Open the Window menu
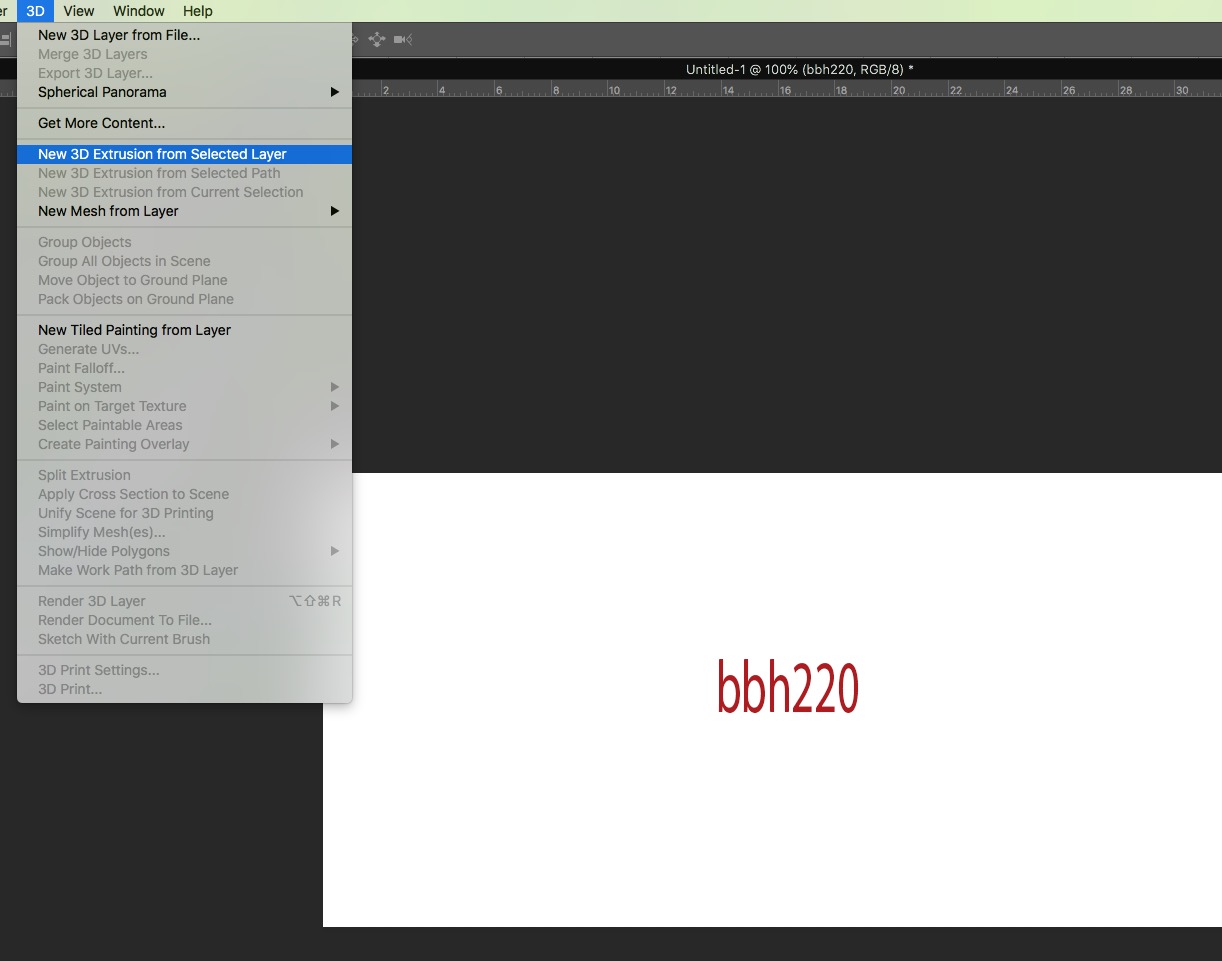The image size is (1222, 961). pyautogui.click(x=139, y=11)
